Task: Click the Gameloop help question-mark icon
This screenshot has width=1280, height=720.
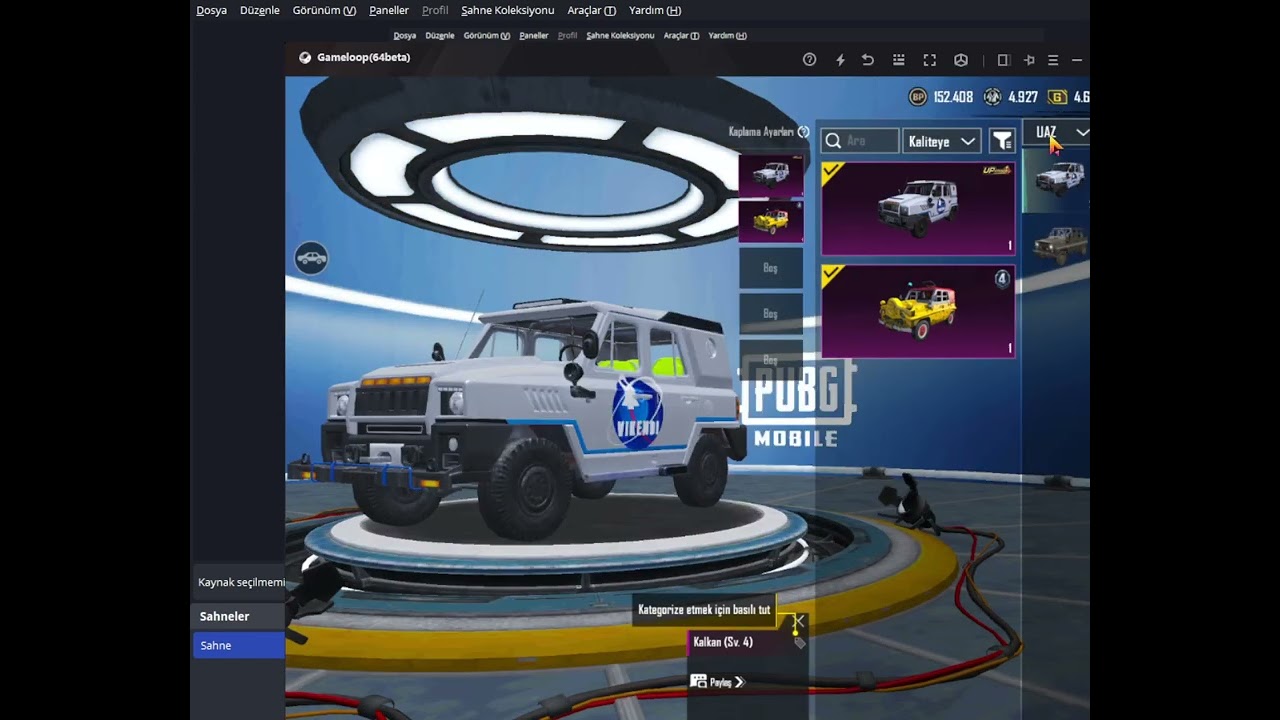Action: point(810,60)
